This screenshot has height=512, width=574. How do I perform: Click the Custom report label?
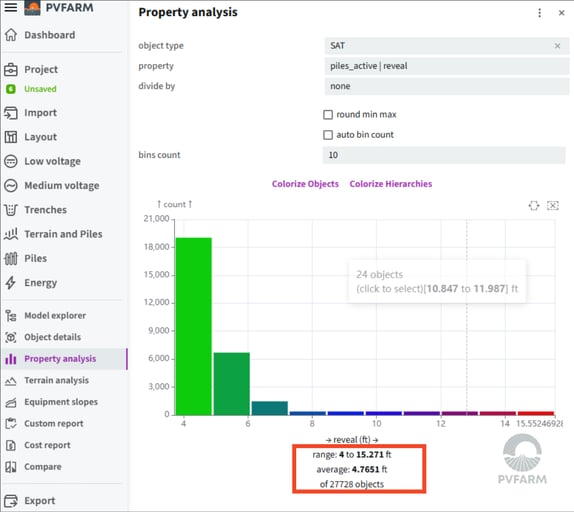pos(54,424)
